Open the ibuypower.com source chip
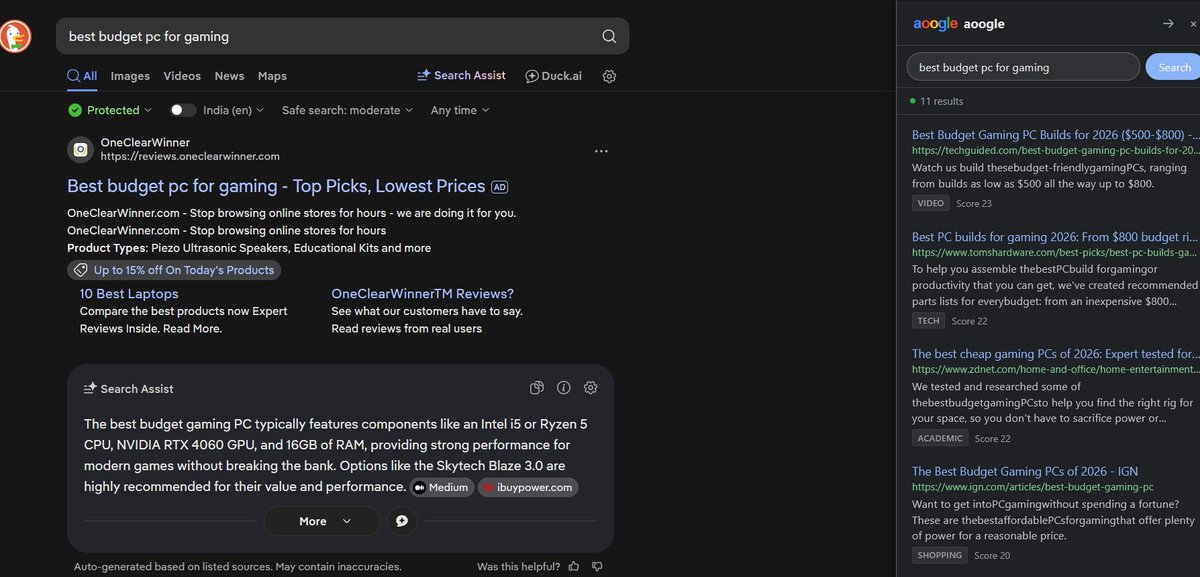The image size is (1200, 577). coord(528,488)
